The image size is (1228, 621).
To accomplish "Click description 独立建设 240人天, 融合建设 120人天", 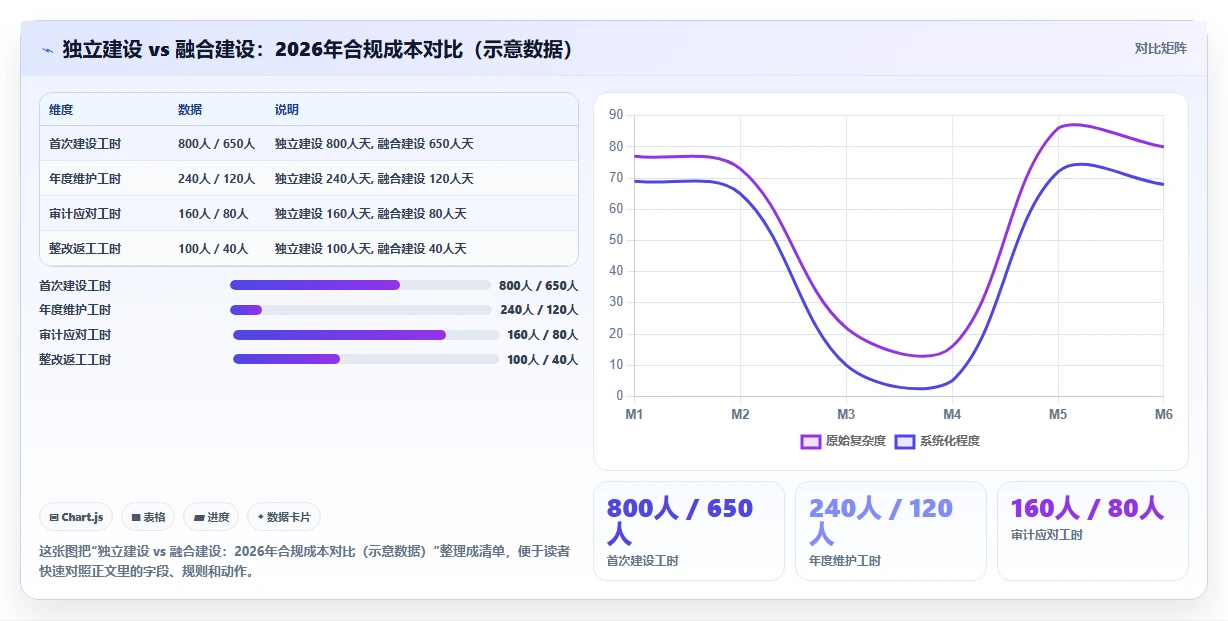I will 374,179.
